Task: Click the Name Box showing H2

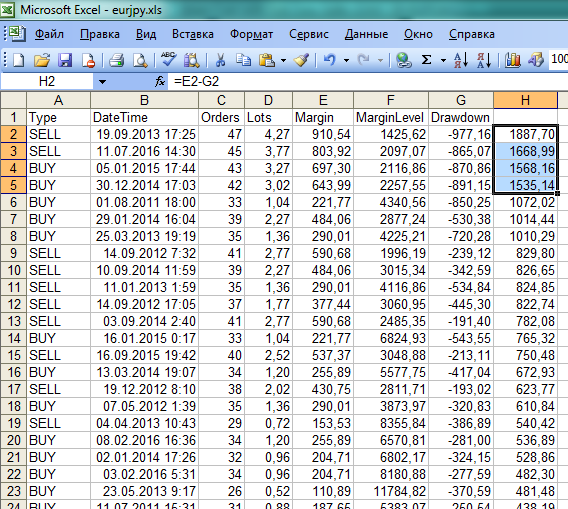Action: [x=47, y=82]
